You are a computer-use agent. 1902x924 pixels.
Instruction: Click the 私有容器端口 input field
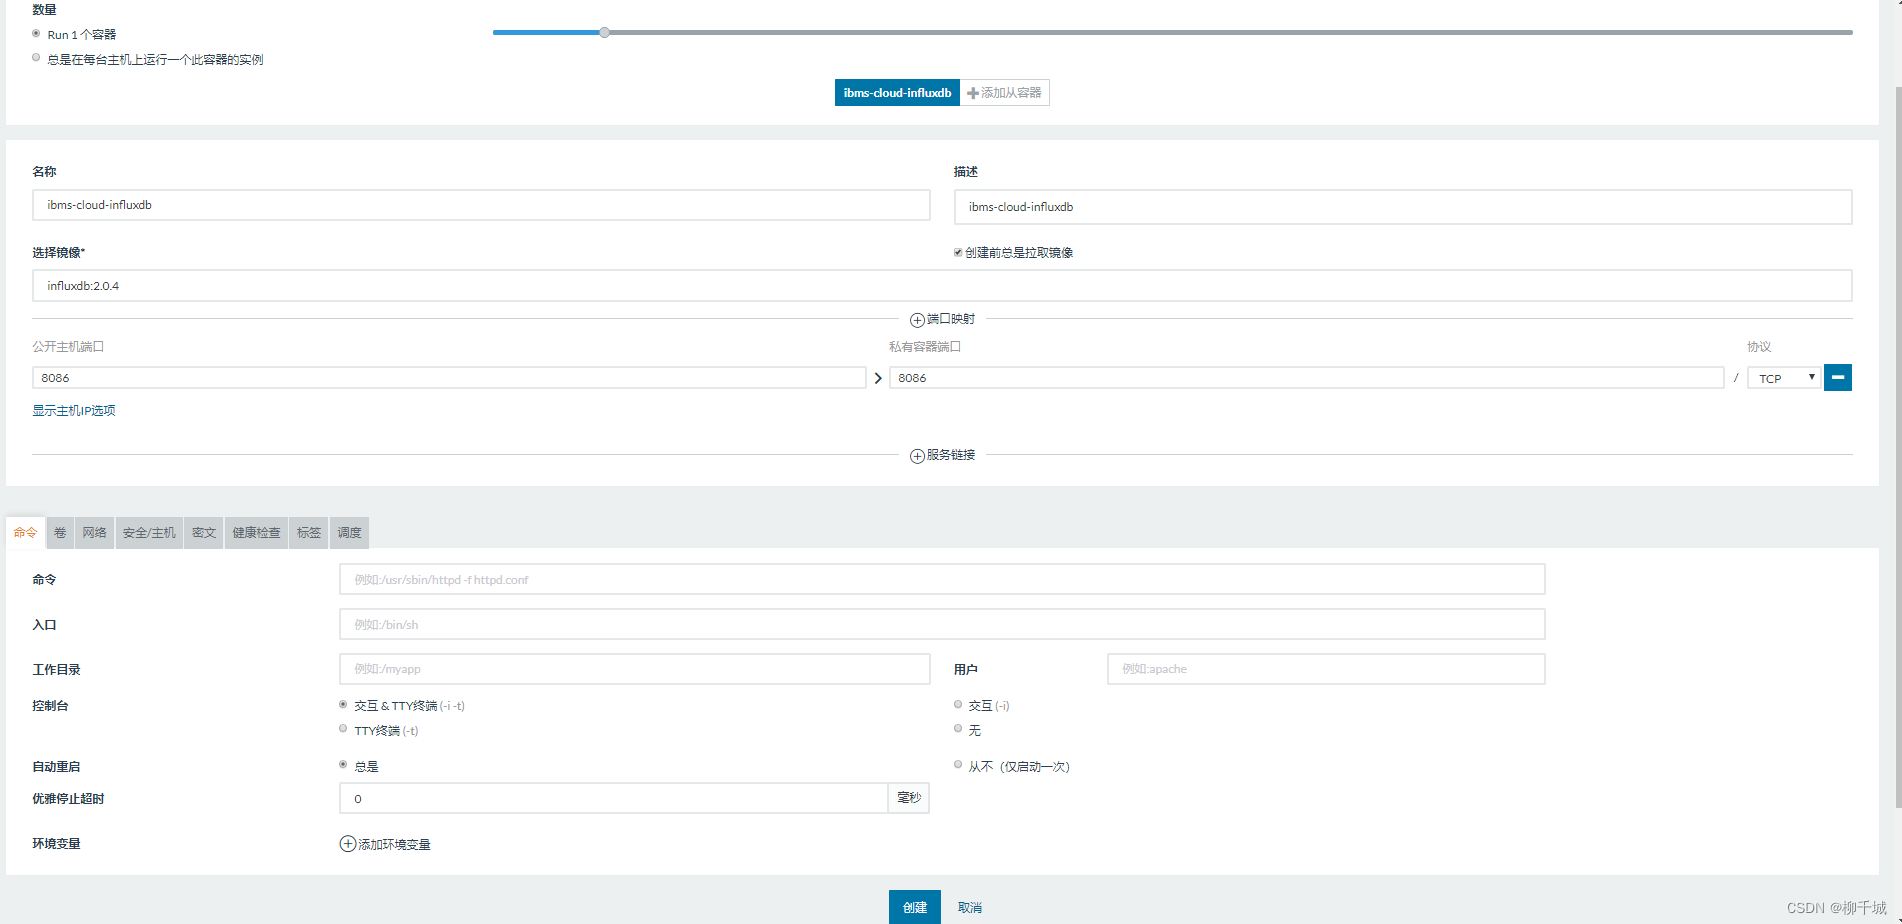pyautogui.click(x=1306, y=378)
